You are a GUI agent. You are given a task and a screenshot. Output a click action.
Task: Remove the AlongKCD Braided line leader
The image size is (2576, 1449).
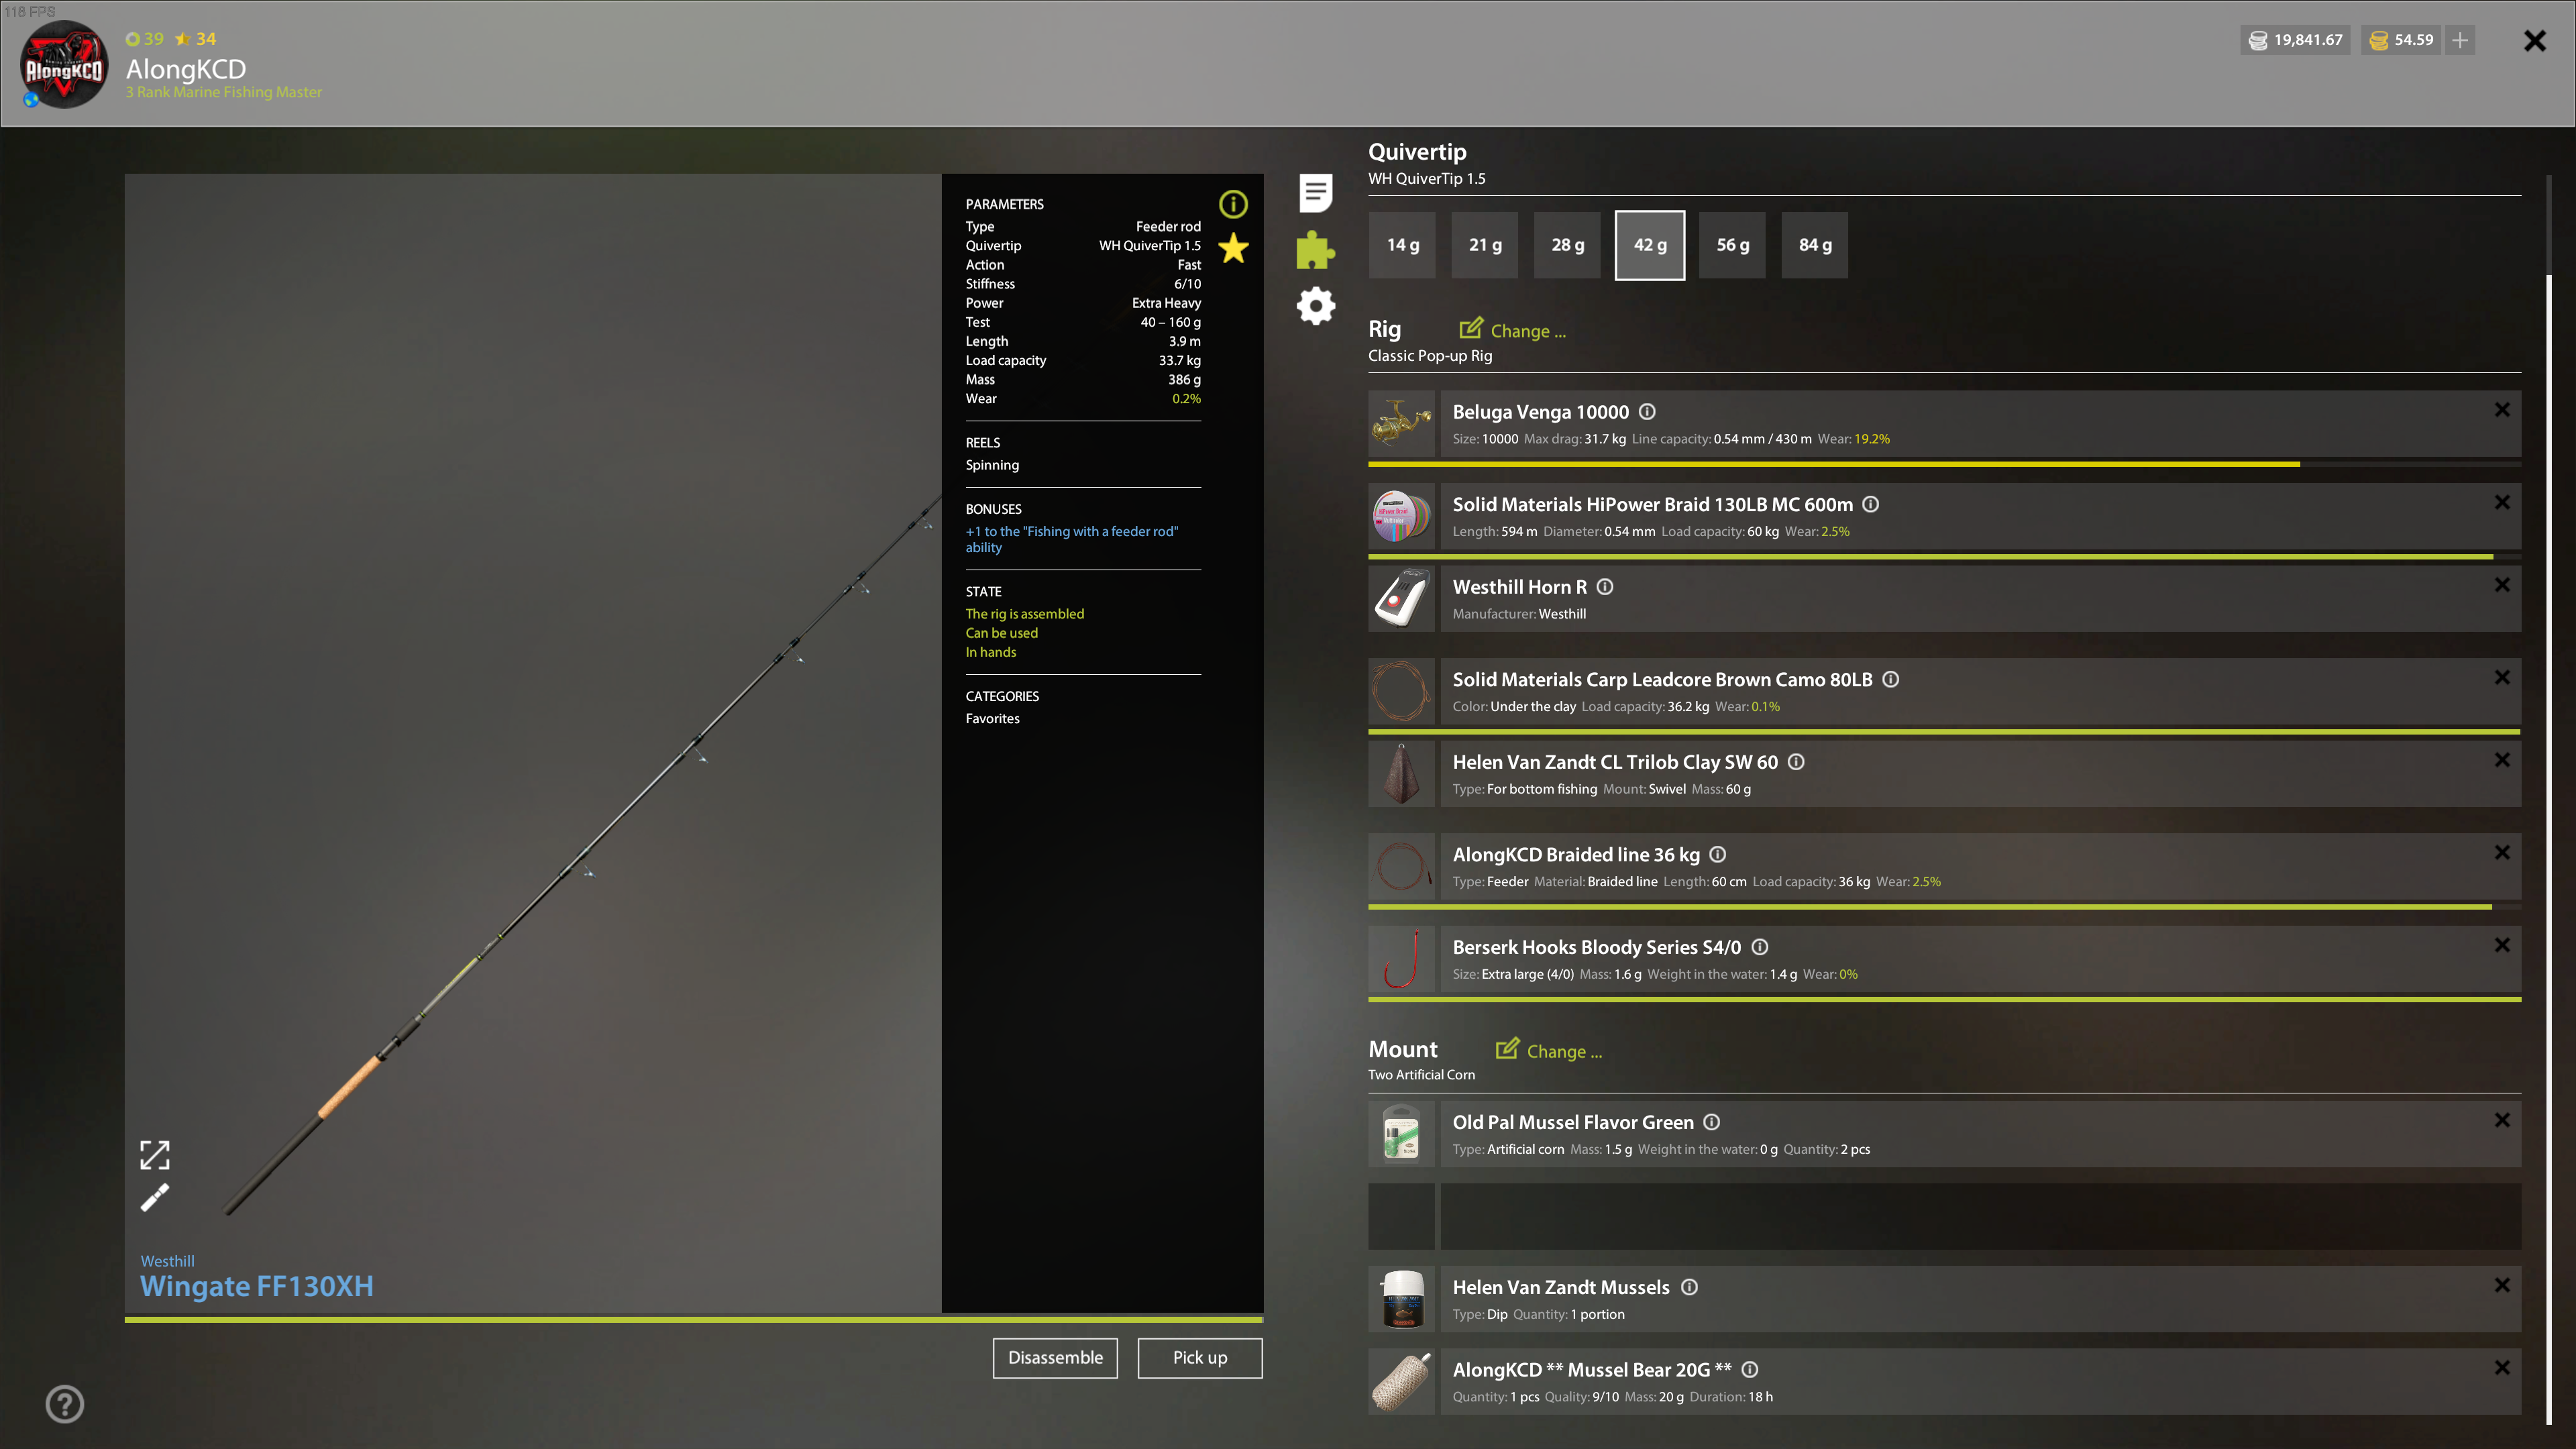(2502, 853)
